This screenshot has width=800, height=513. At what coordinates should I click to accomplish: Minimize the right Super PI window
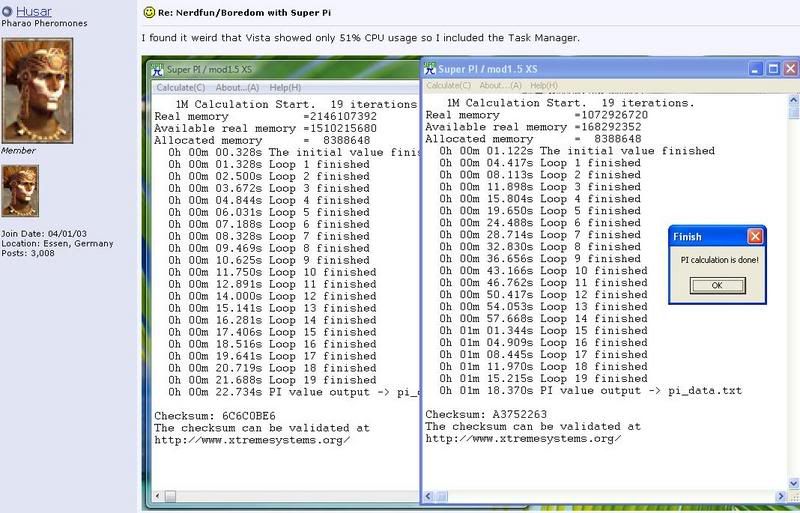pos(756,68)
